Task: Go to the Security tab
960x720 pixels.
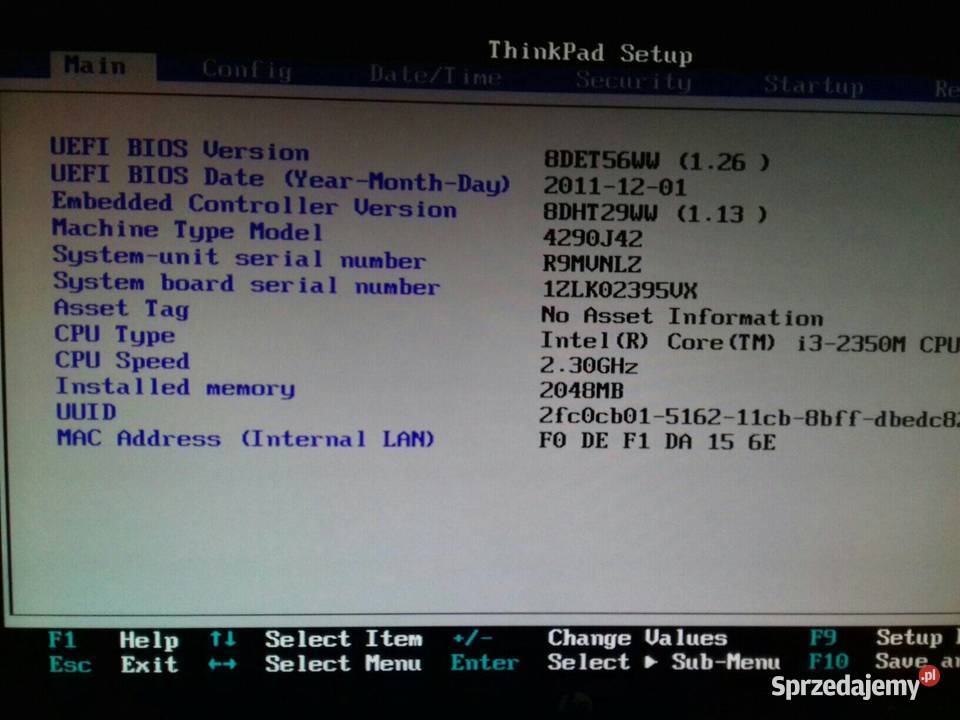Action: (634, 81)
